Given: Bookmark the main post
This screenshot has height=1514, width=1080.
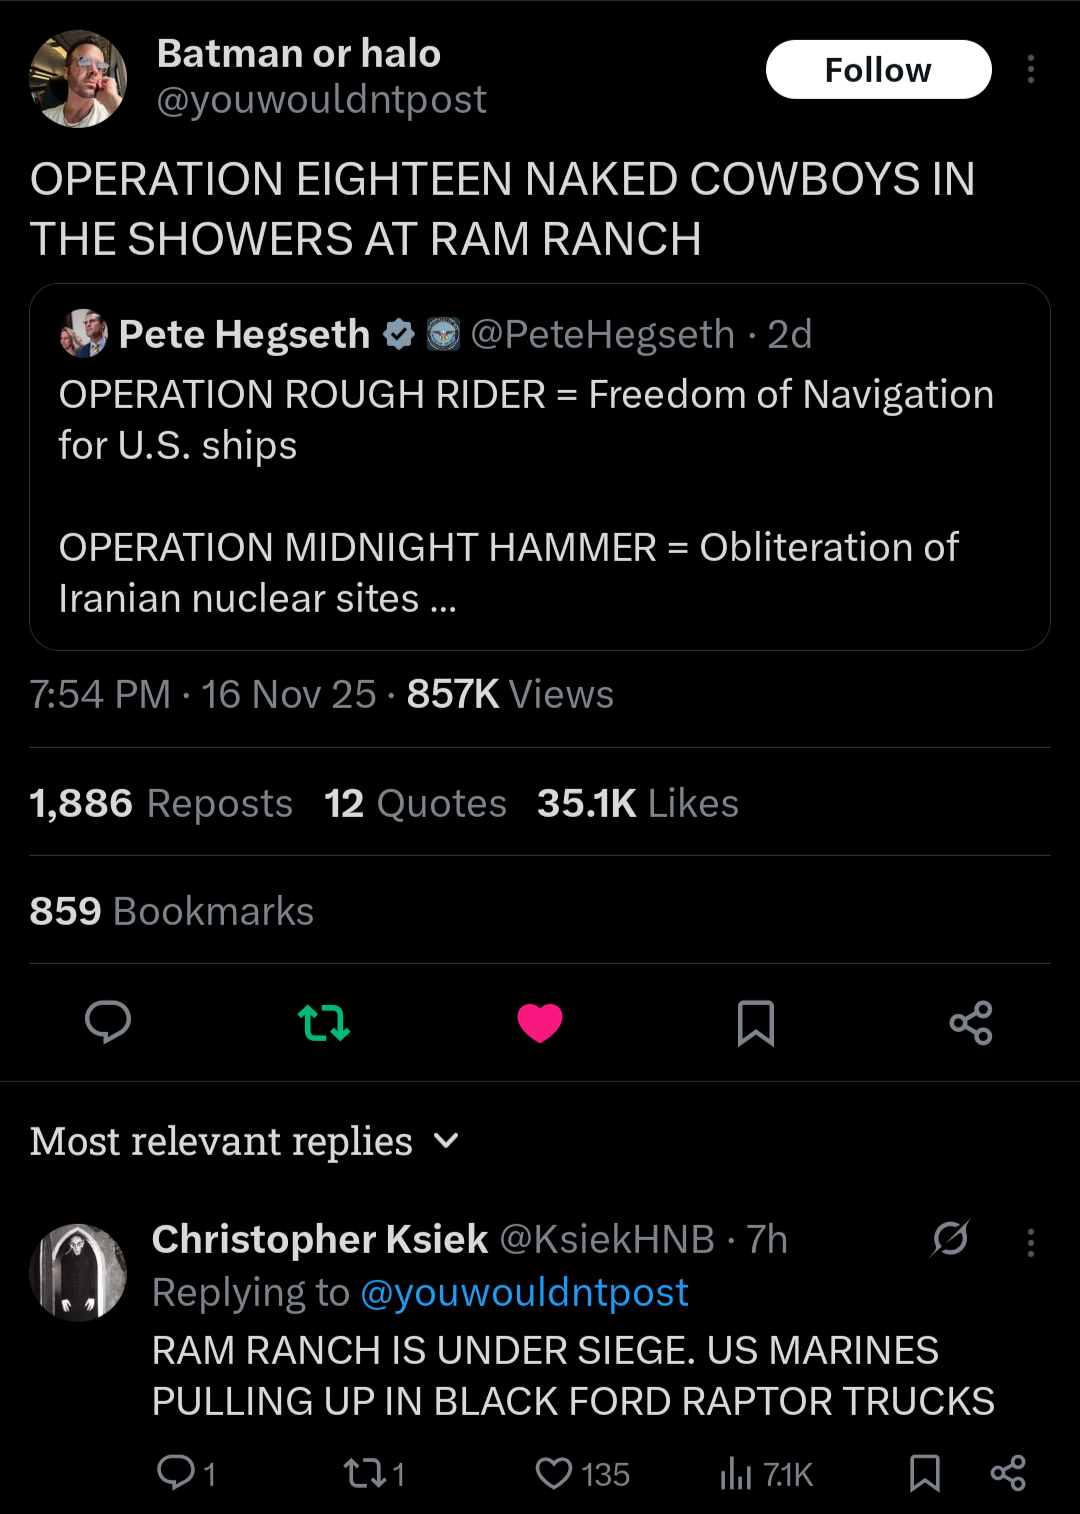Looking at the screenshot, I should click(x=756, y=1023).
